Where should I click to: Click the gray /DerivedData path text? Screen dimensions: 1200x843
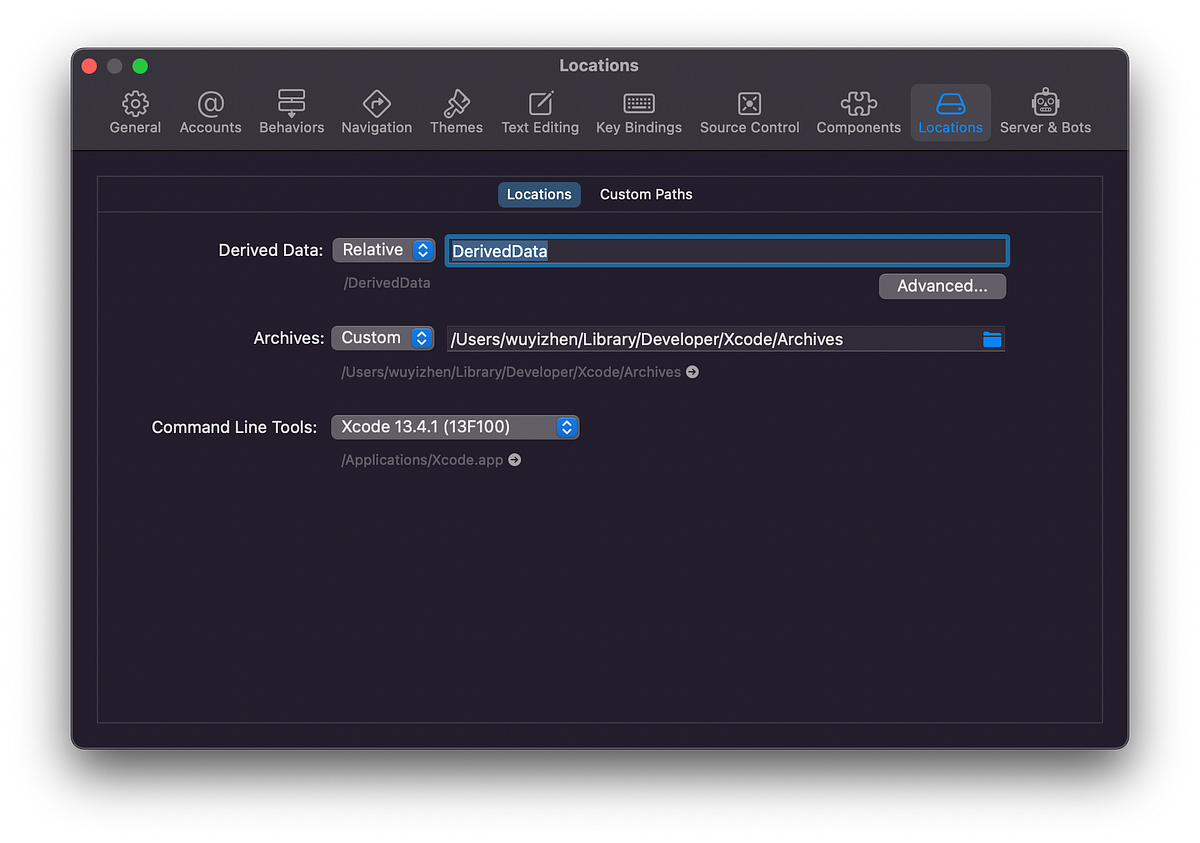(387, 283)
